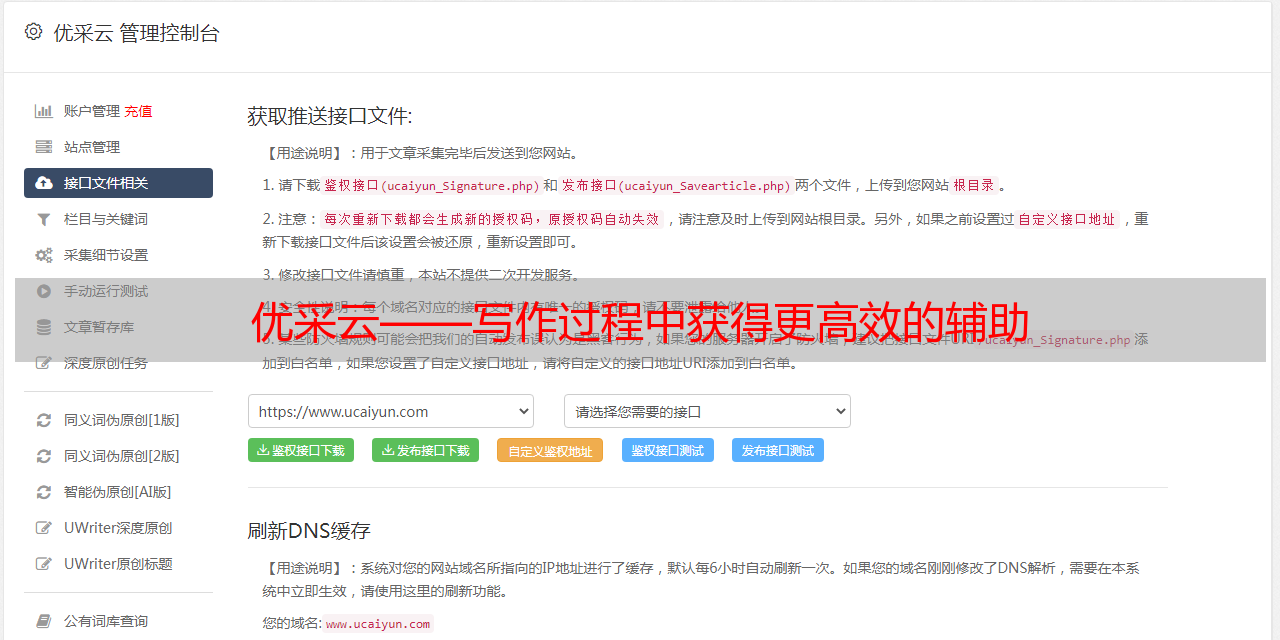Click the bar chart icon for 账户管理
1280x640 pixels.
[x=44, y=111]
